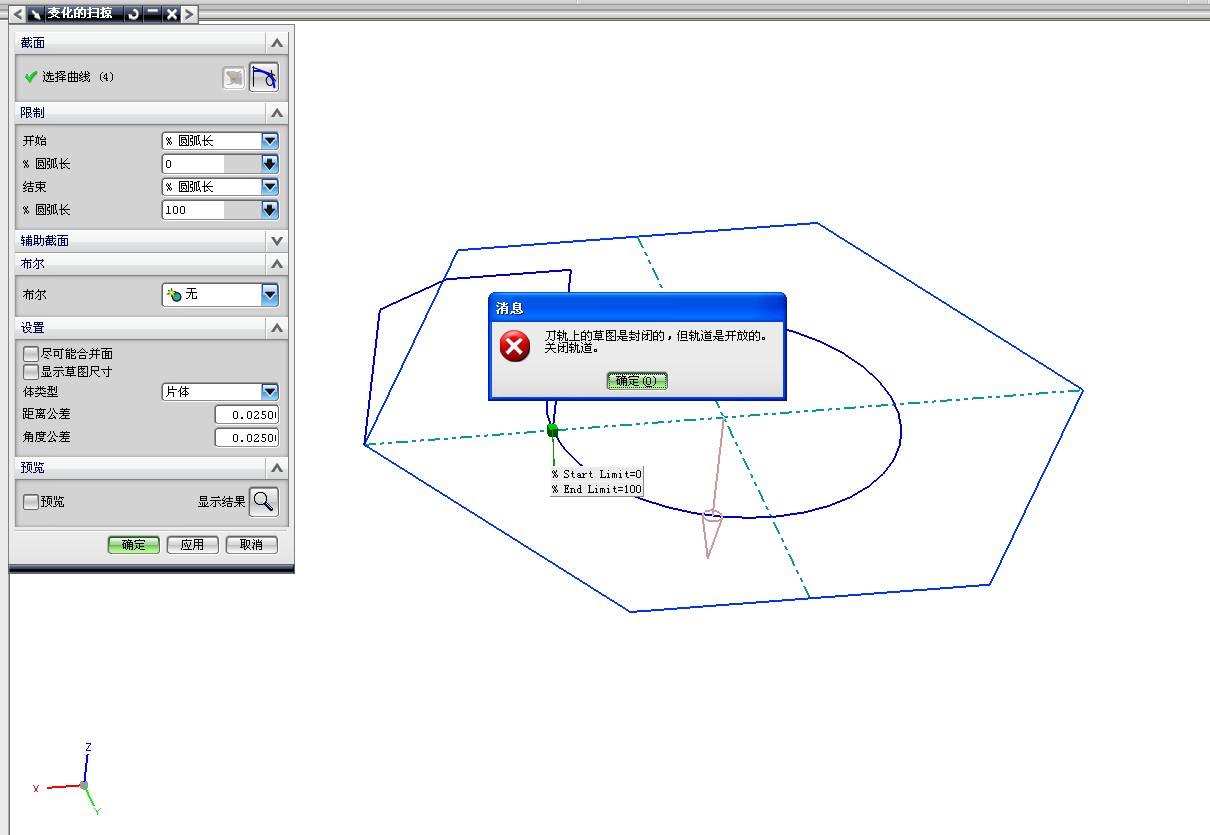Click the pin arrow icon beside 变化的扫掠 title

tap(36, 14)
